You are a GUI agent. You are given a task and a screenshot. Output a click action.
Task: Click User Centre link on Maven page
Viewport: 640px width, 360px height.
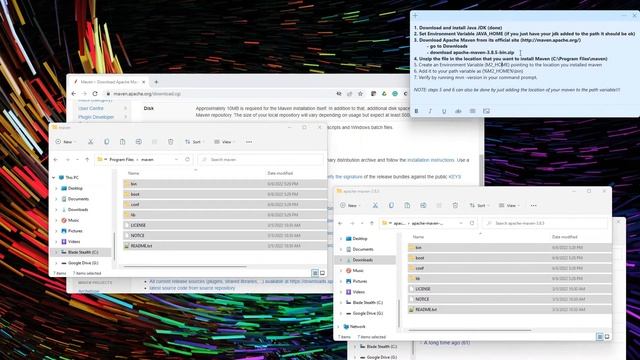point(91,108)
